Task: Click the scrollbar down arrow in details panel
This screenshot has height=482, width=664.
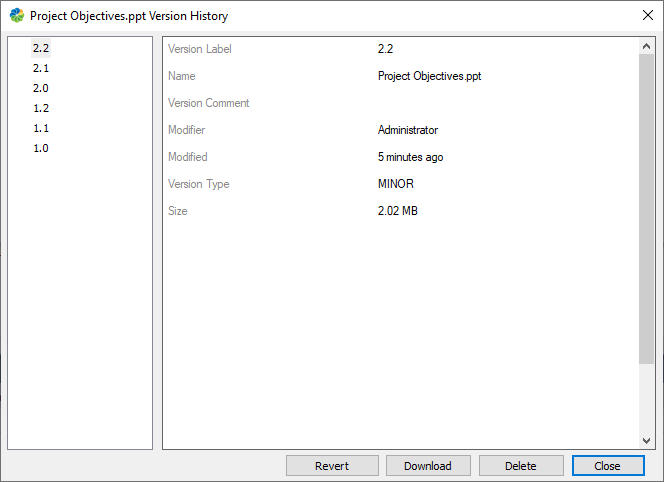Action: click(647, 441)
